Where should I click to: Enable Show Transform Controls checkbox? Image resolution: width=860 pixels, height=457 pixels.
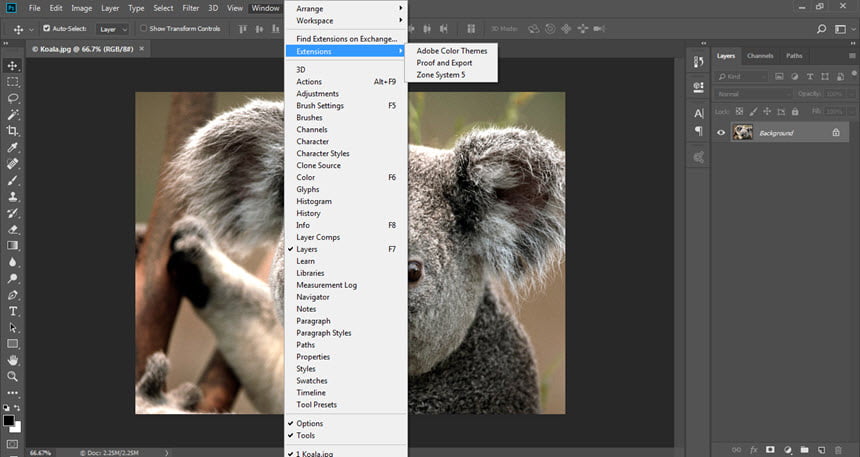tap(144, 29)
